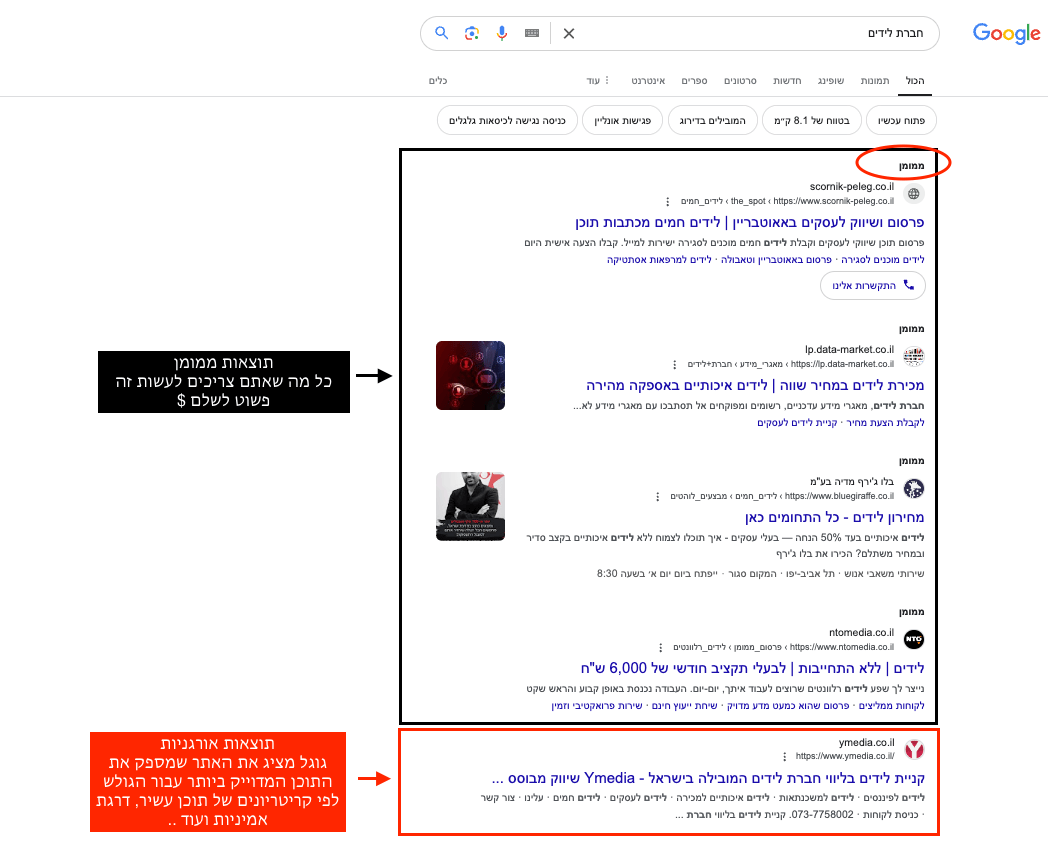Open the מכירת לידים במחיר שווה ad title

pos(755,385)
